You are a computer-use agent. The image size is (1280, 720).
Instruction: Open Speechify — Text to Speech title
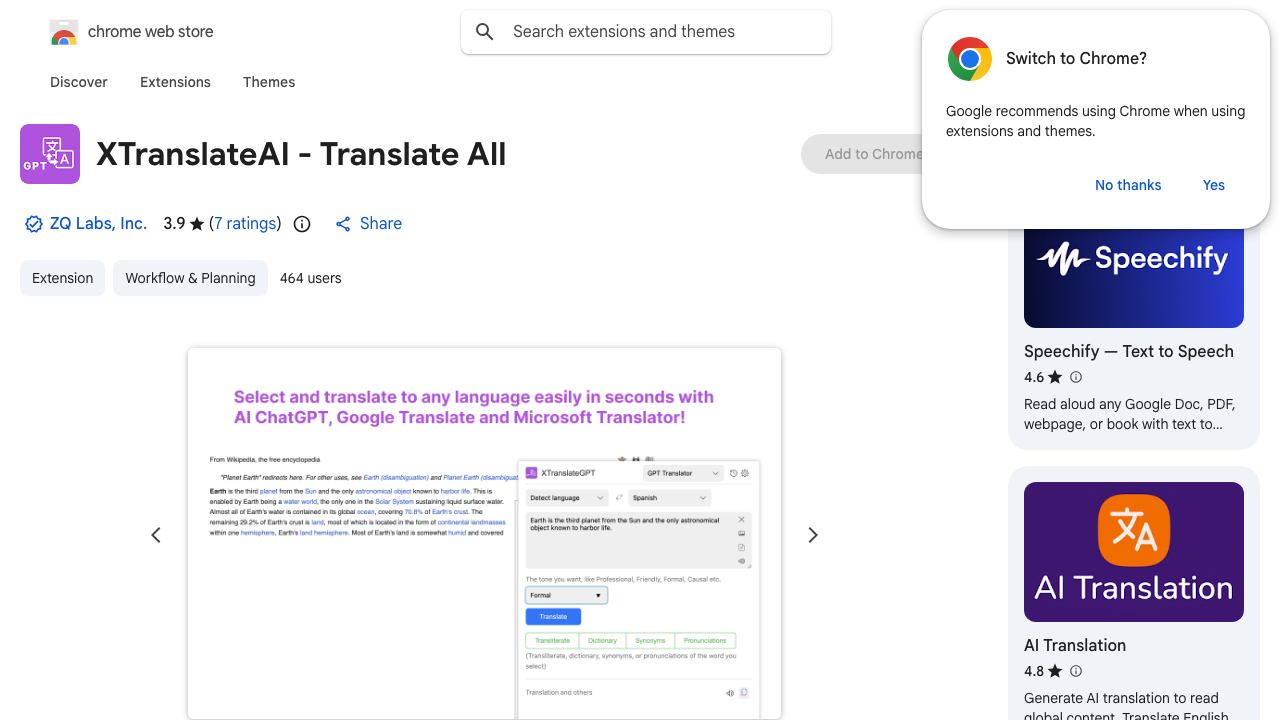(1129, 351)
